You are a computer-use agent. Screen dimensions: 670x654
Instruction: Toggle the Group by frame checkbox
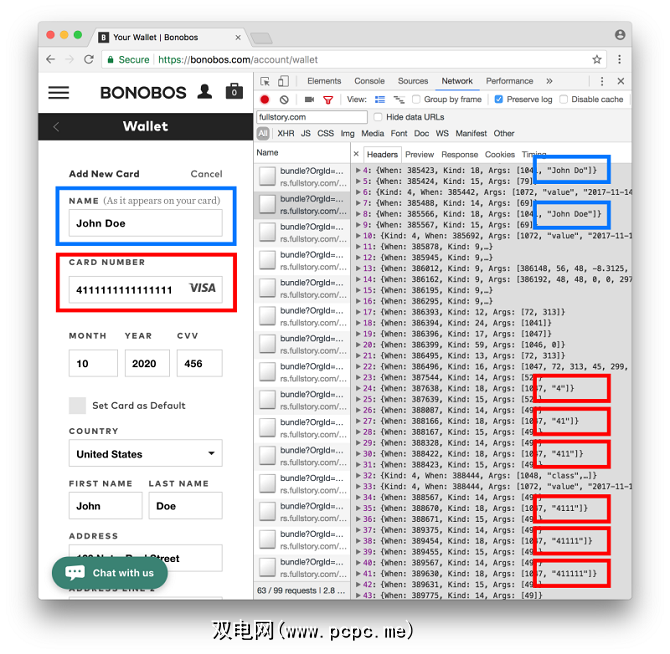click(416, 100)
